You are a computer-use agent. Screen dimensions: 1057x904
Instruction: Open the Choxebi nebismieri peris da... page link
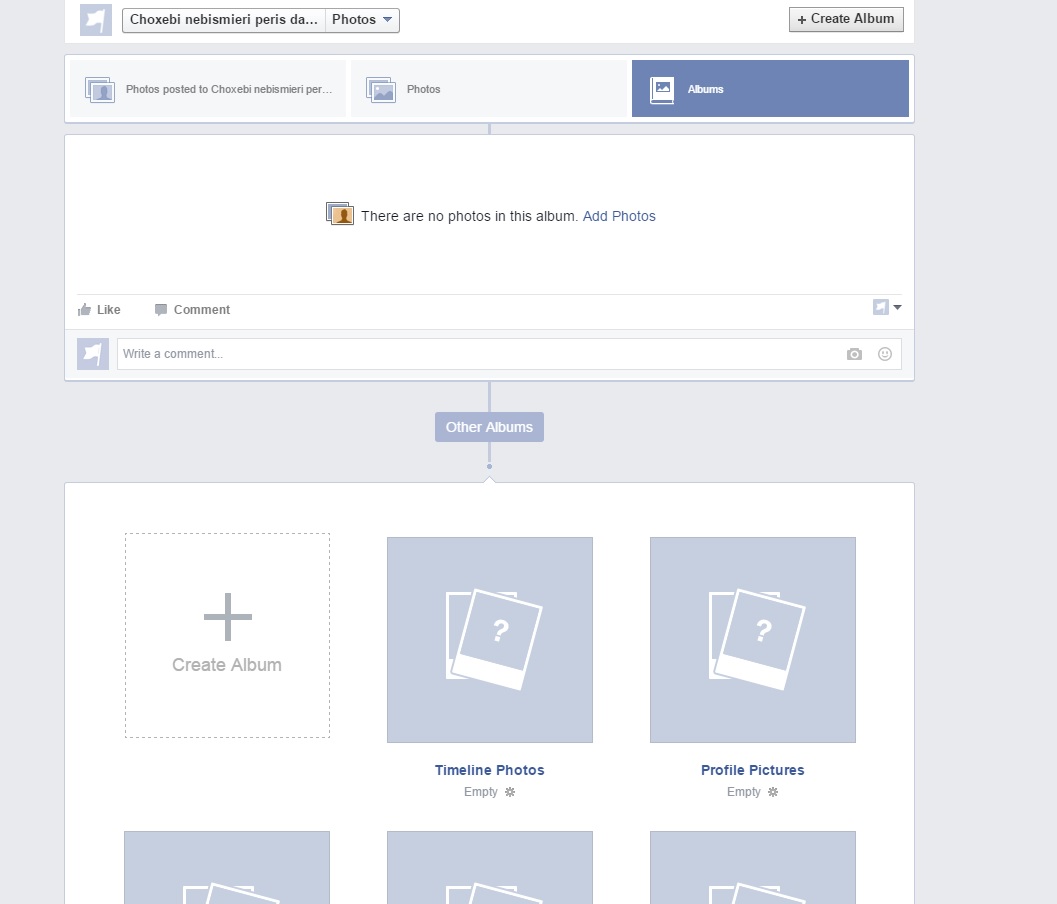(x=223, y=20)
